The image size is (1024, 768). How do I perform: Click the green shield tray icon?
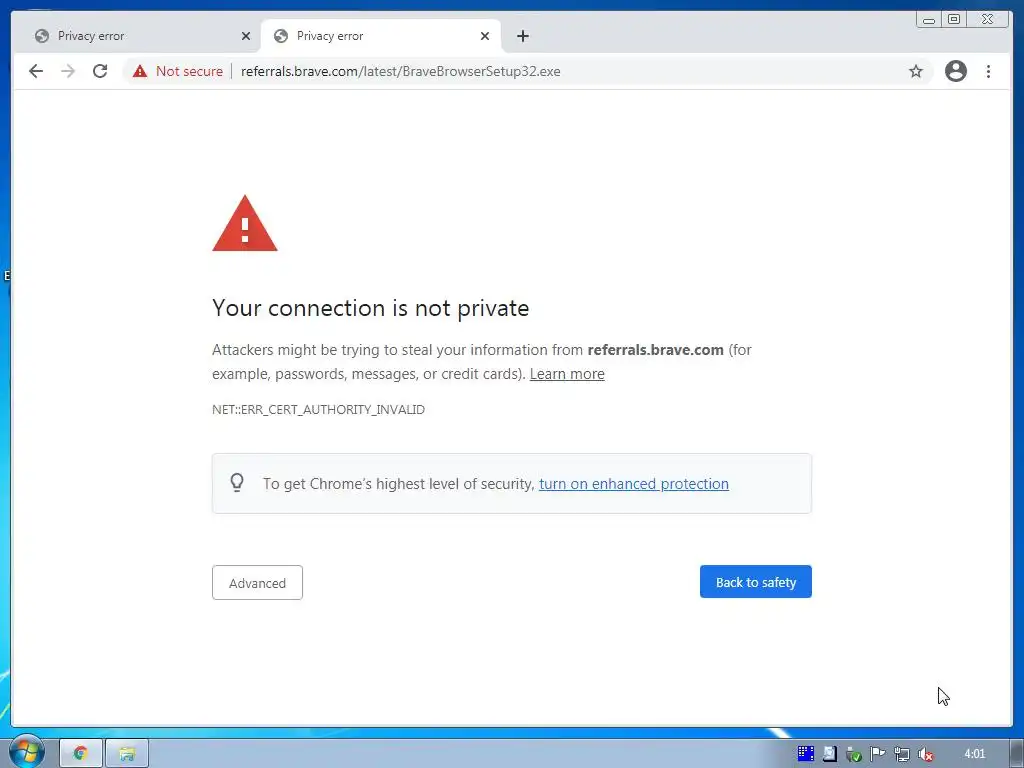tap(854, 754)
